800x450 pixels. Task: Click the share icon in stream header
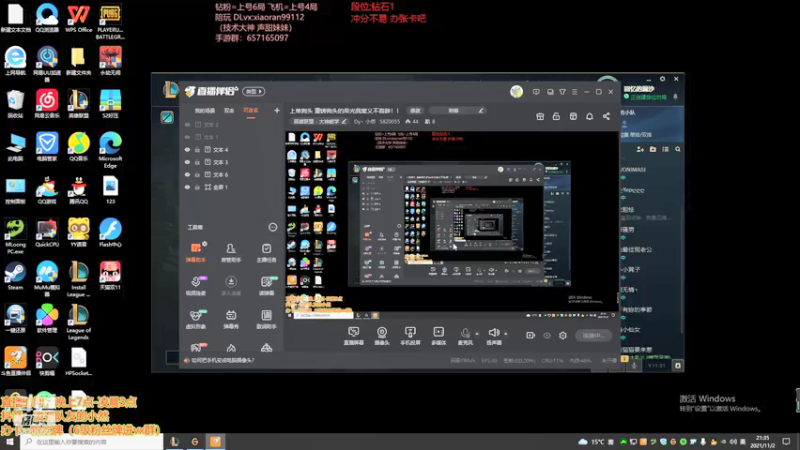click(606, 116)
